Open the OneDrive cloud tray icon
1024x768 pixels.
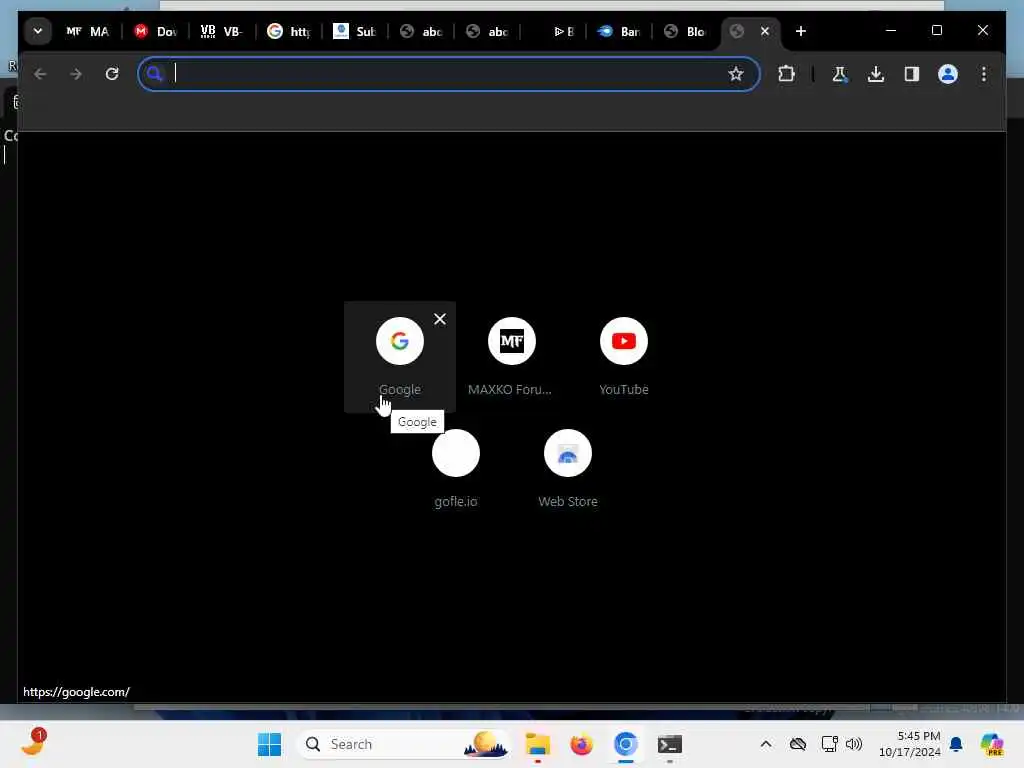pos(797,744)
